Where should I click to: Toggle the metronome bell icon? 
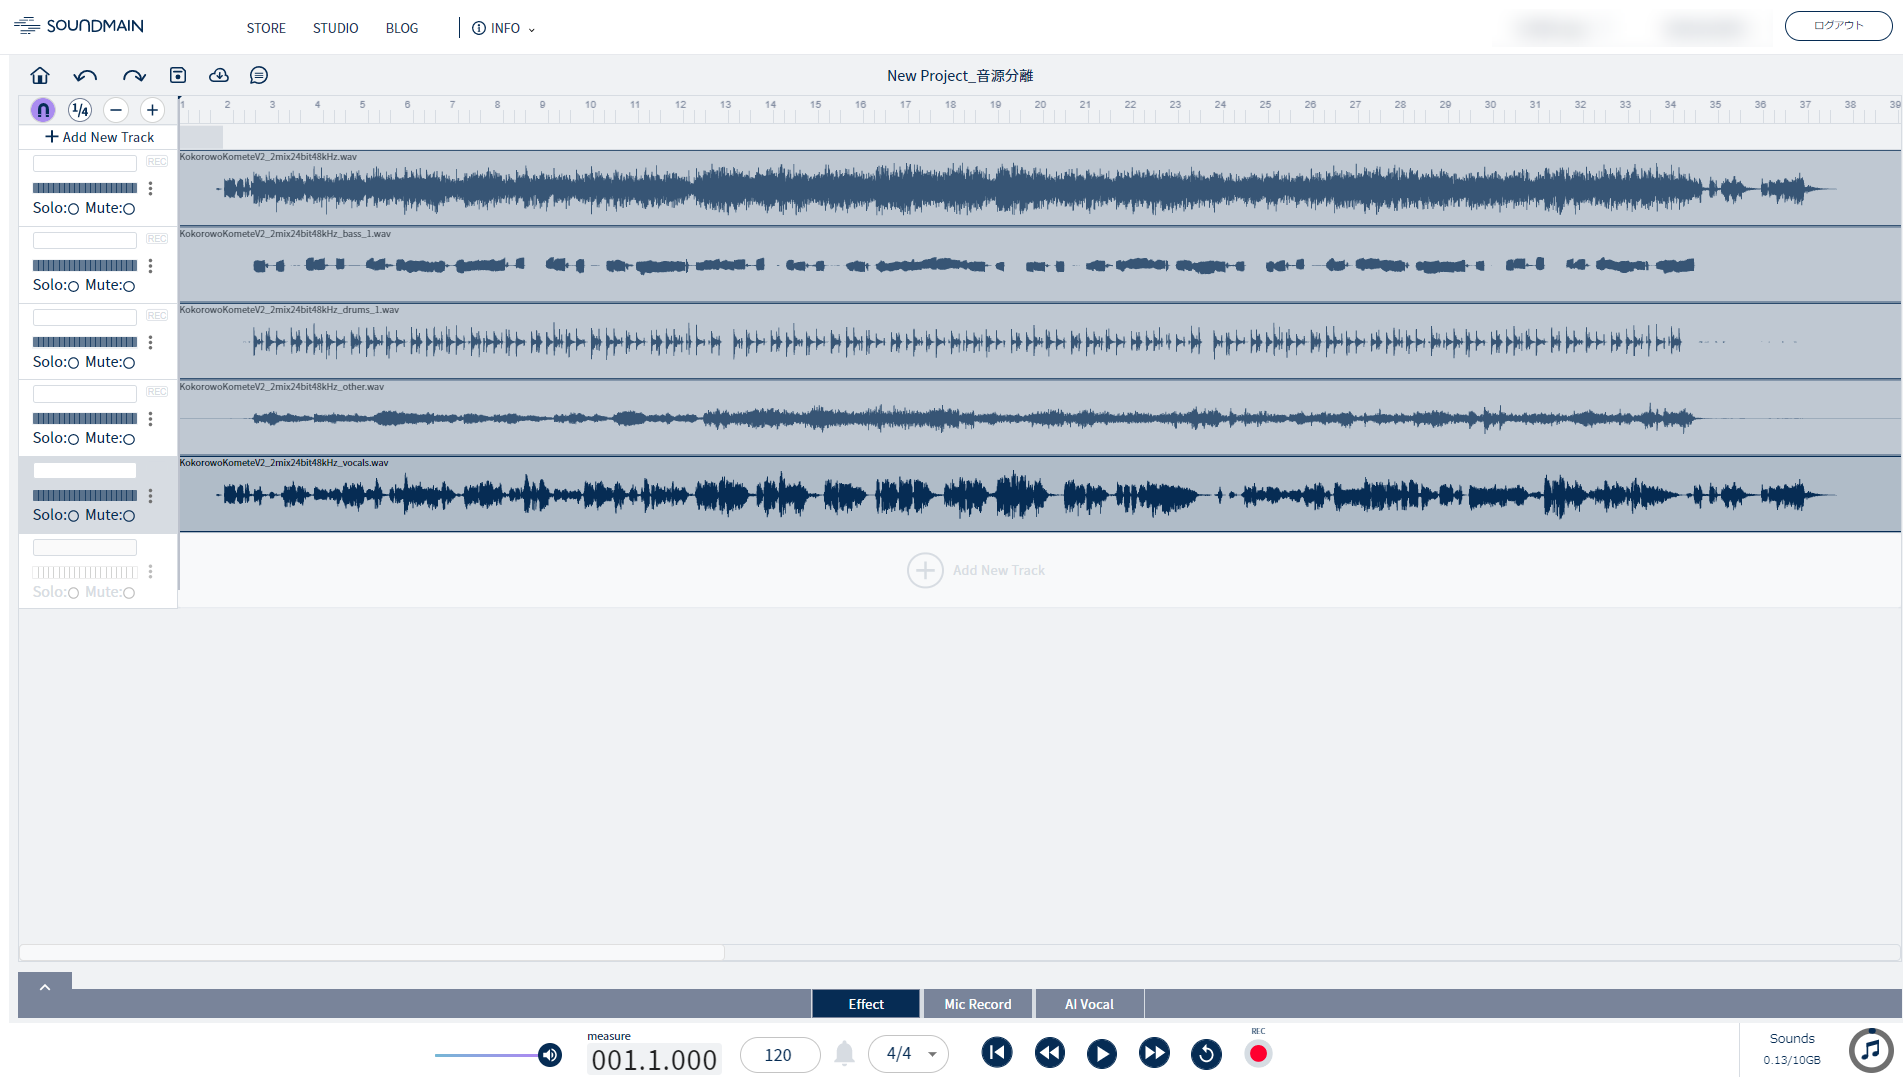coord(845,1053)
